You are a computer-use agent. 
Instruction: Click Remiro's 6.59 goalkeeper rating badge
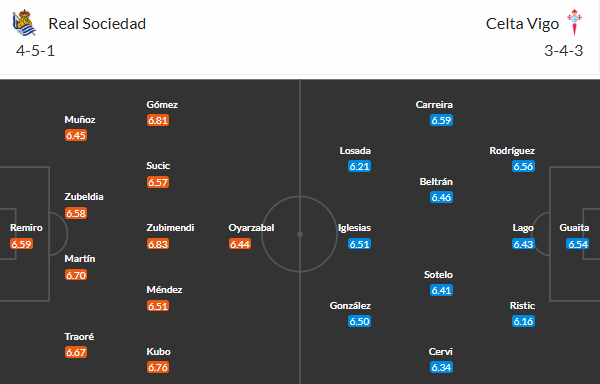pos(21,244)
